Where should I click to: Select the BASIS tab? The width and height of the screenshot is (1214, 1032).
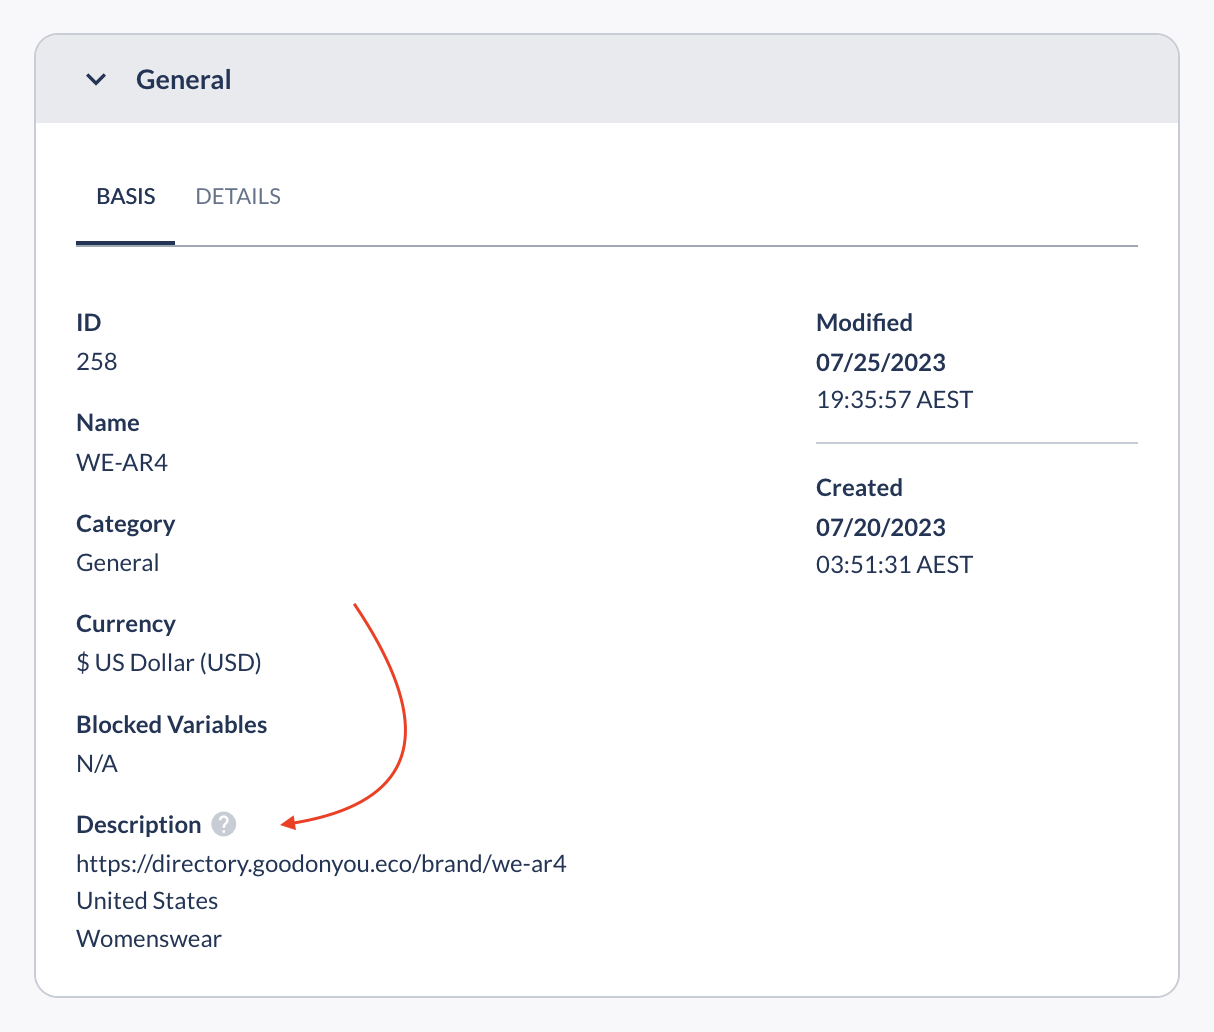(x=126, y=197)
